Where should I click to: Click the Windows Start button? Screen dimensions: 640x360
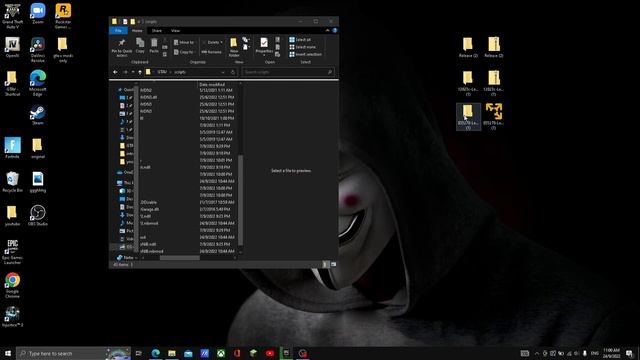[x=8, y=353]
